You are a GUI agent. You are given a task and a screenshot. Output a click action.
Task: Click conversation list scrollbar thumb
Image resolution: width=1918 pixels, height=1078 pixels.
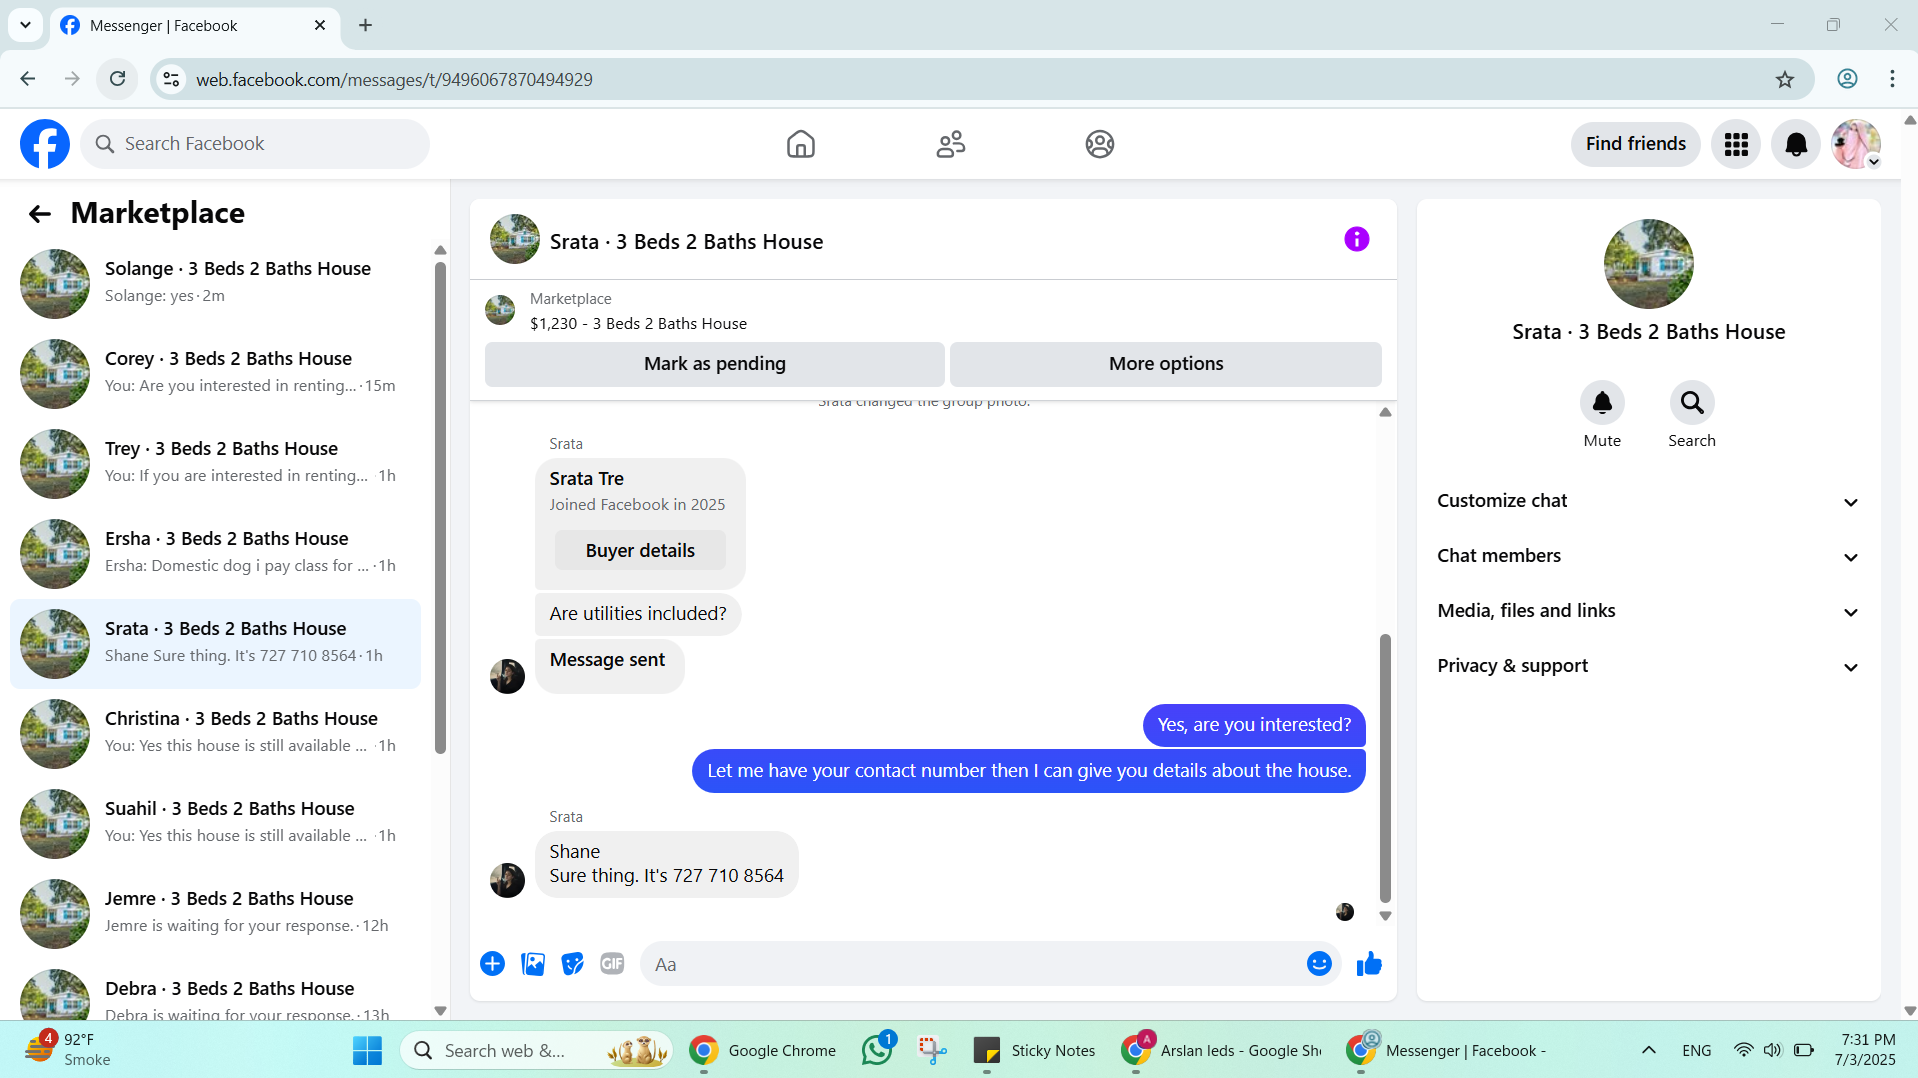(x=440, y=507)
